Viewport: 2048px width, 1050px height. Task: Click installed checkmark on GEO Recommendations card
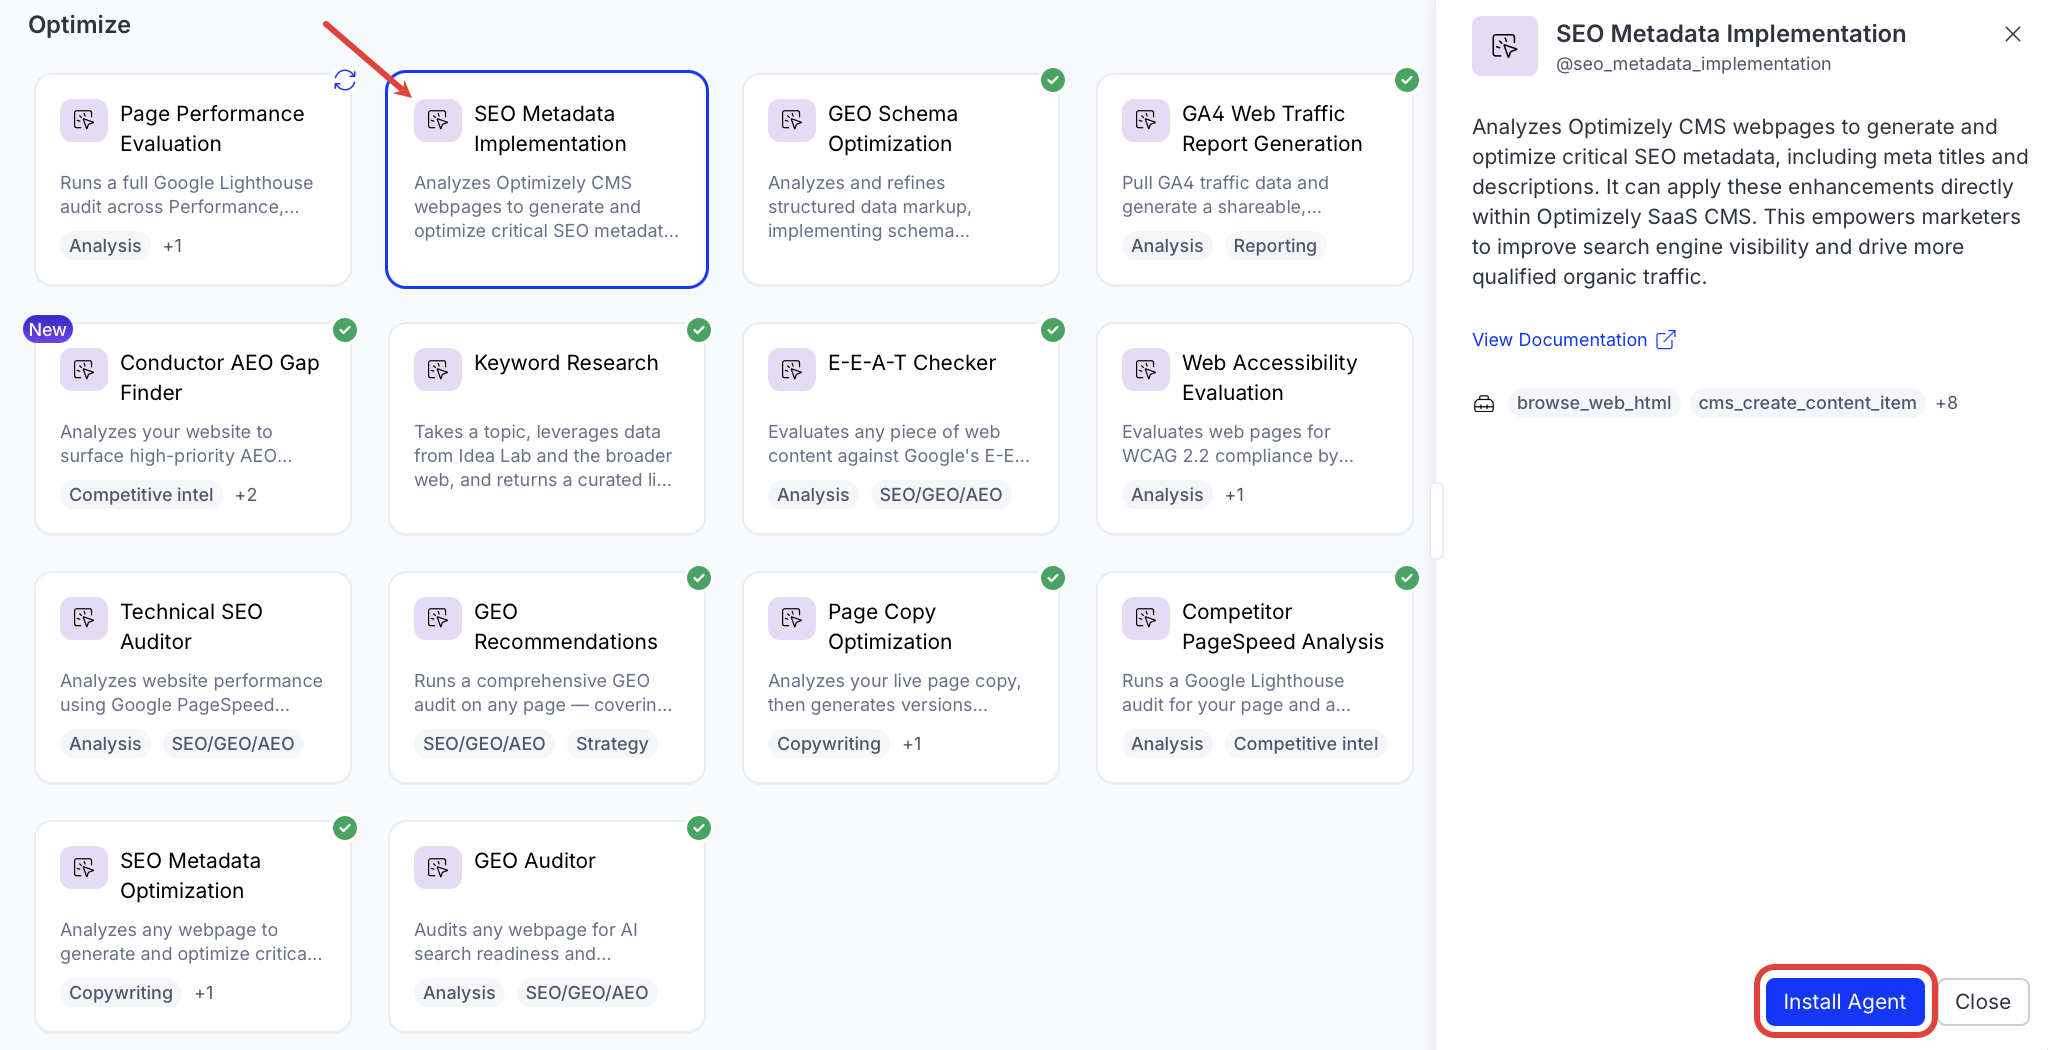click(699, 578)
